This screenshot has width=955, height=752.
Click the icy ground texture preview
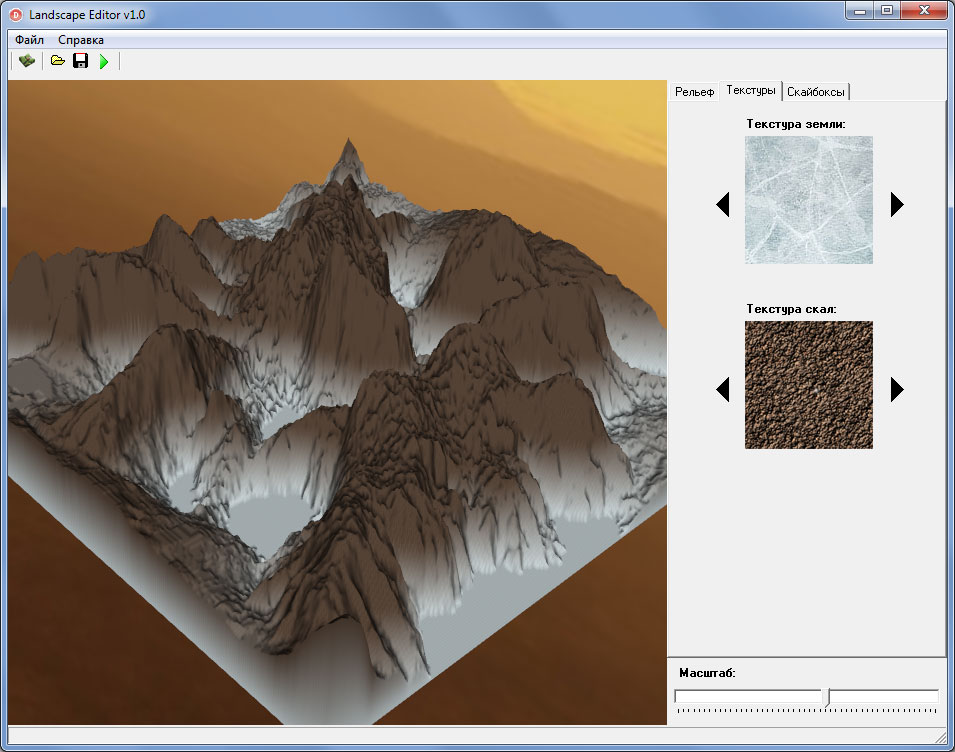point(809,200)
